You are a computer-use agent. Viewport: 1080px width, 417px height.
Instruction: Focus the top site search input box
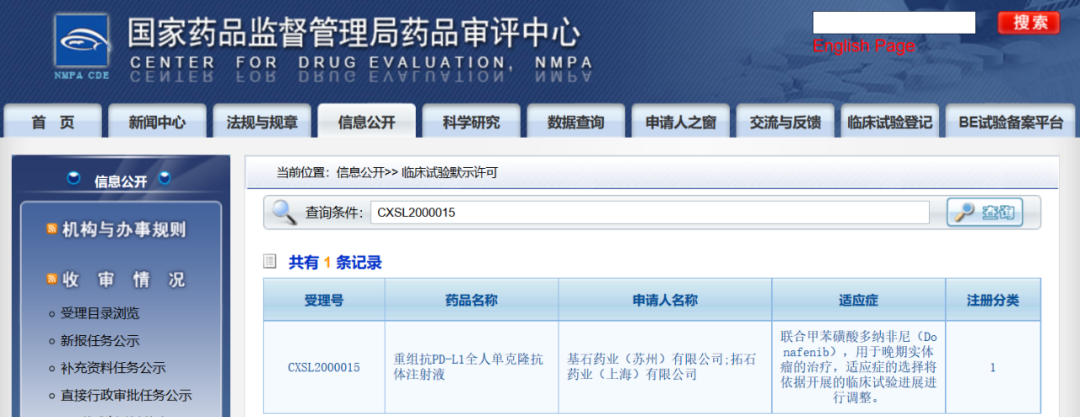tap(894, 23)
